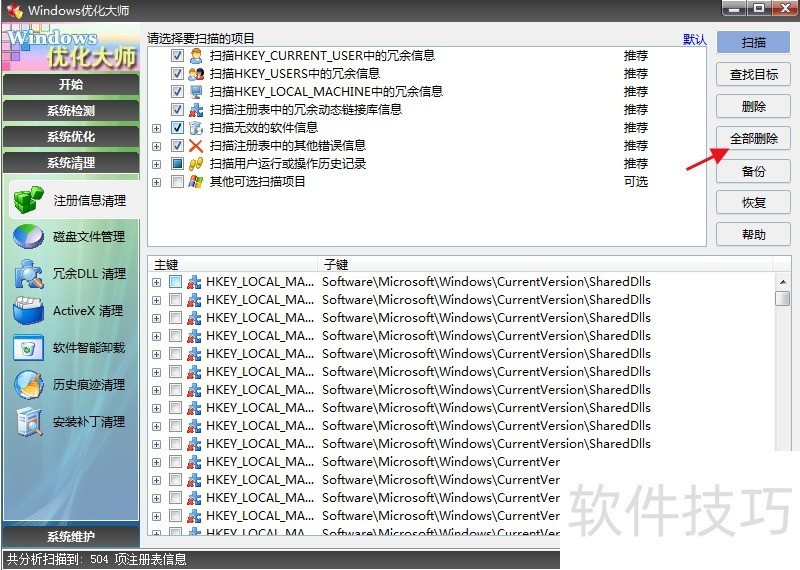
Task: Check the first result row checkbox
Action: (175, 282)
